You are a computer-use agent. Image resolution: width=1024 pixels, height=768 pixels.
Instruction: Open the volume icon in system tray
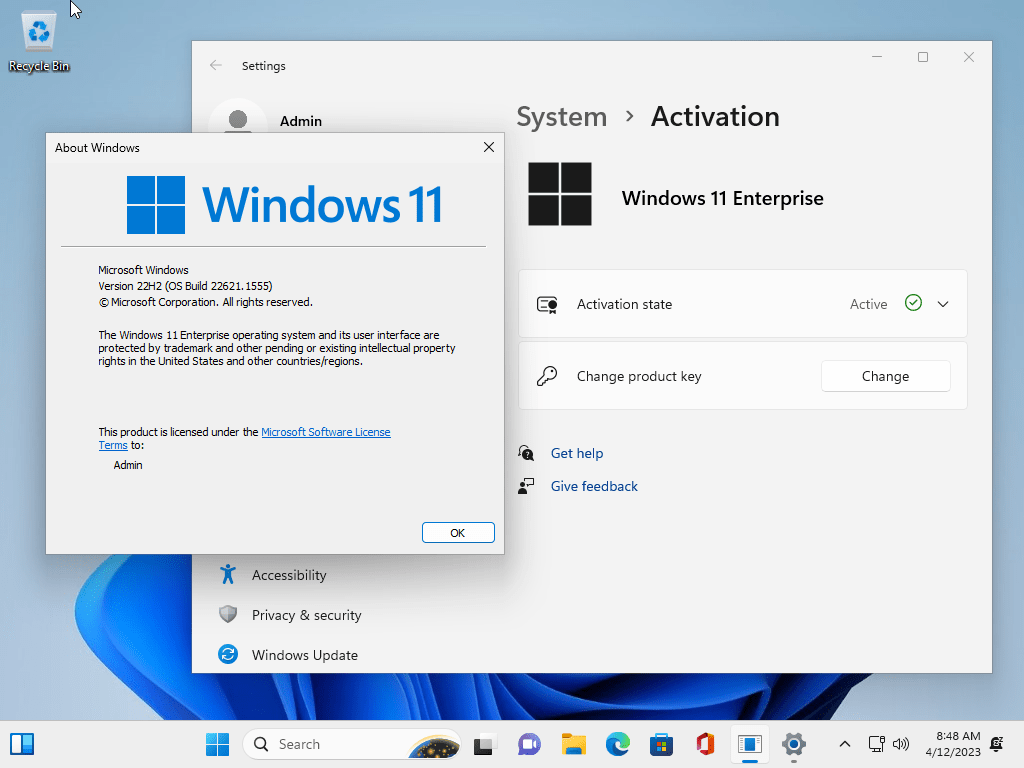coord(901,744)
